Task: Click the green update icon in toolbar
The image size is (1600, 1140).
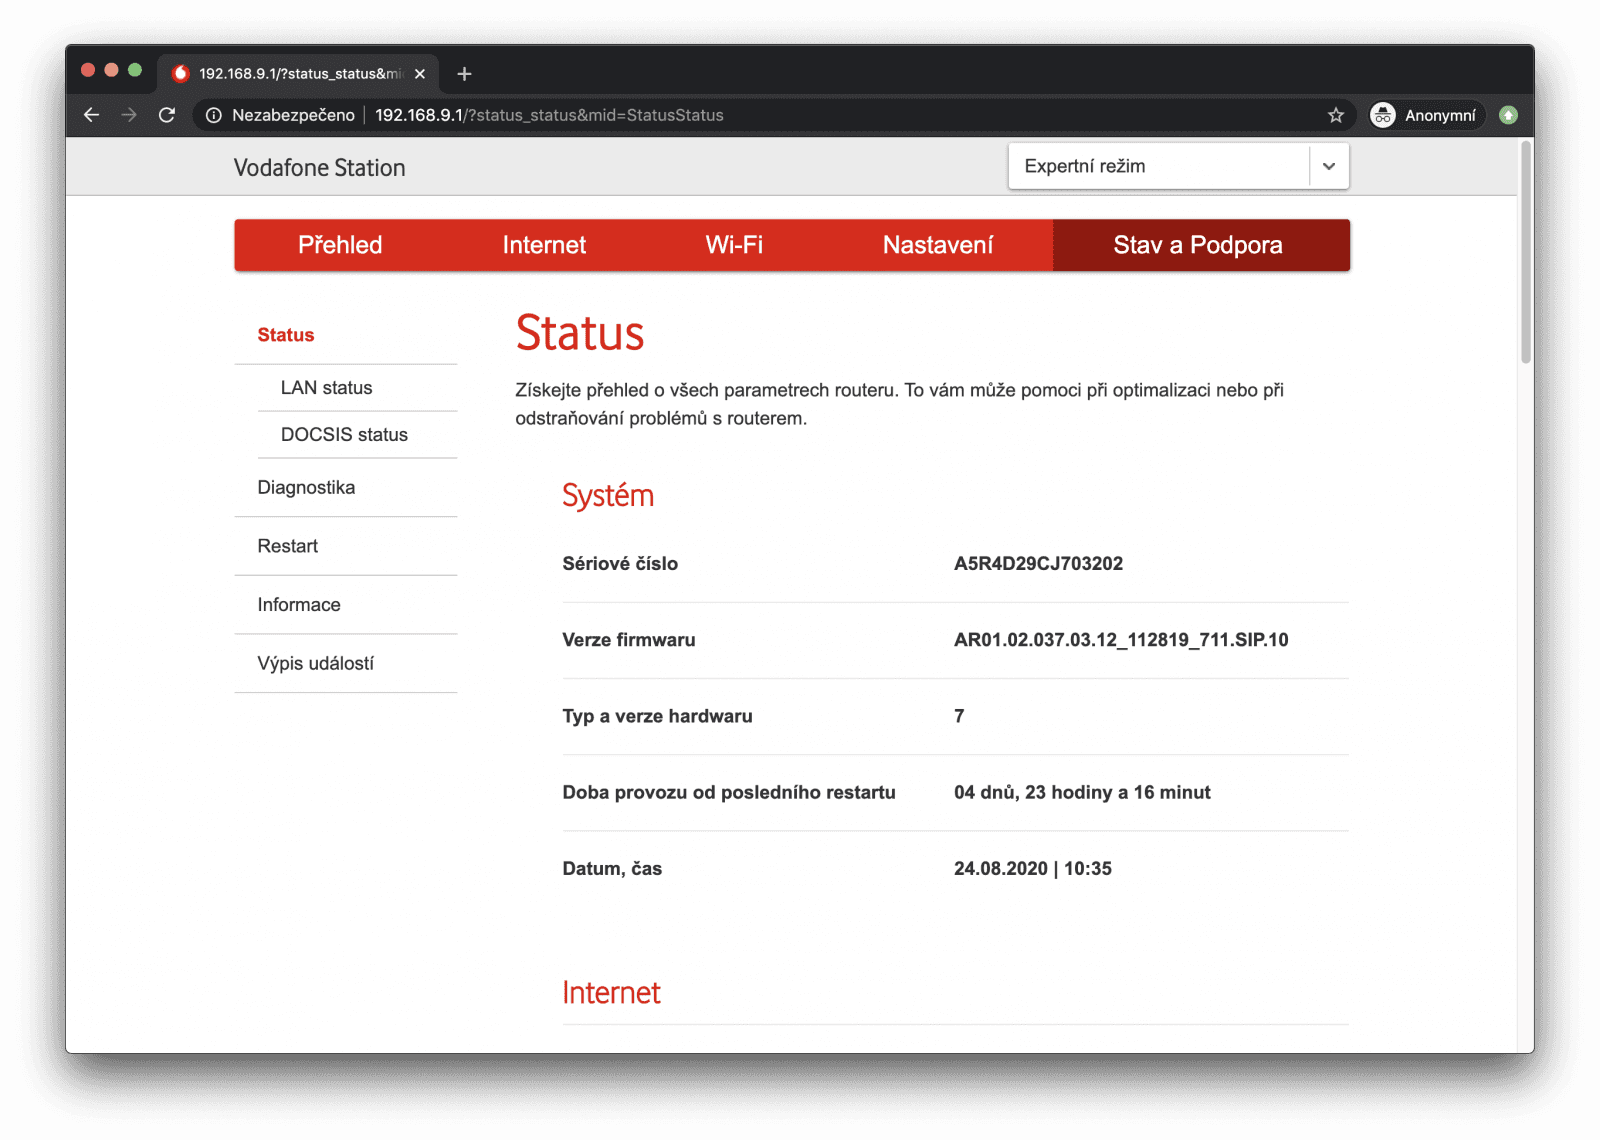Action: (1509, 115)
